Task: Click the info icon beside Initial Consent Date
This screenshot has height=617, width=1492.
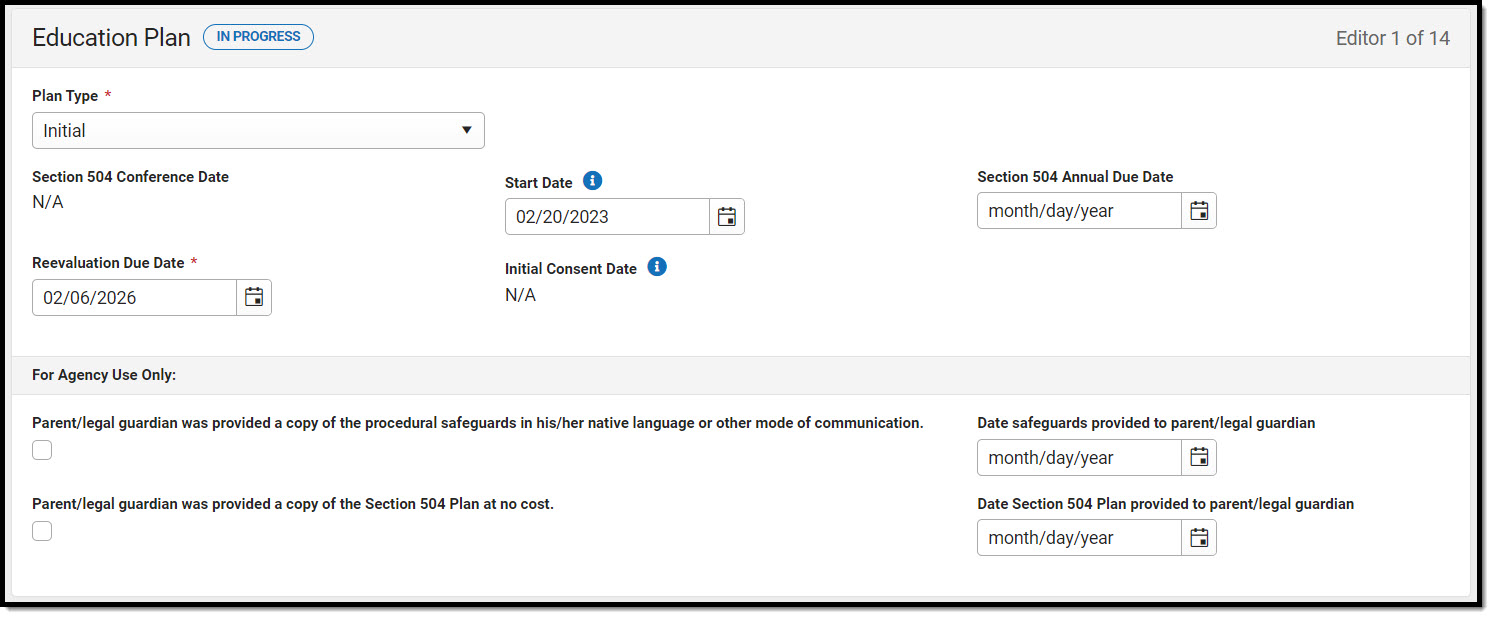Action: pyautogui.click(x=657, y=267)
